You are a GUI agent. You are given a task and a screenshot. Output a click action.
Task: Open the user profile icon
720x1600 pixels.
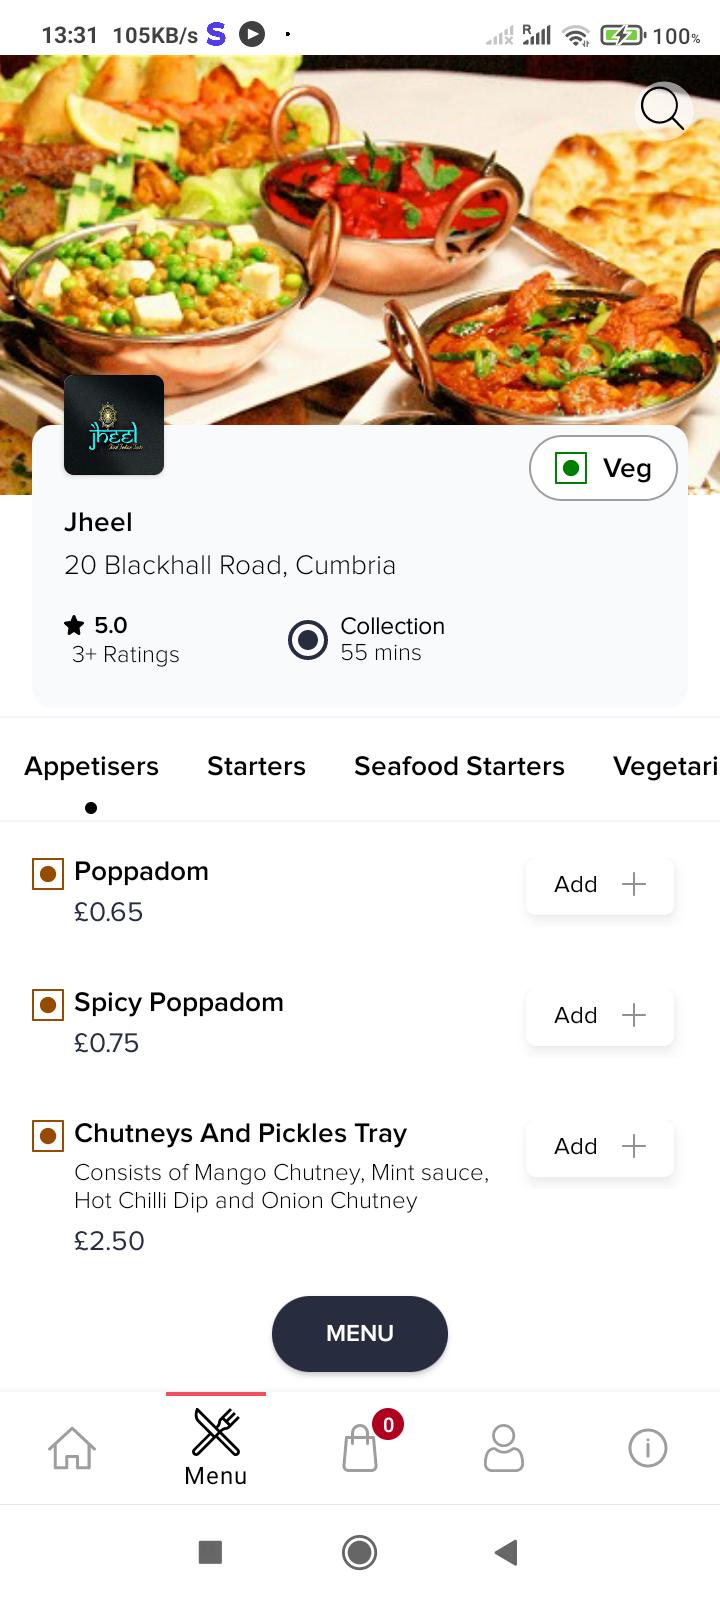tap(504, 1448)
